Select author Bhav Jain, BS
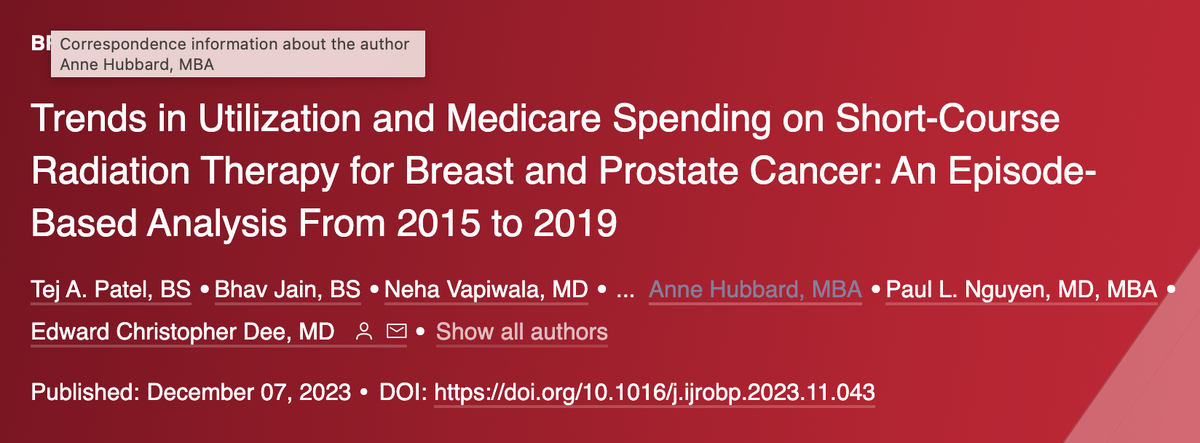The image size is (1200, 443). [x=288, y=290]
